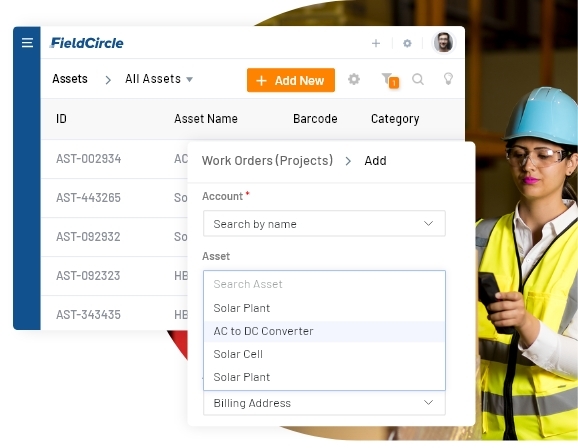Sort by Asset Name column header
Viewport: 578px width, 448px height.
(x=206, y=119)
